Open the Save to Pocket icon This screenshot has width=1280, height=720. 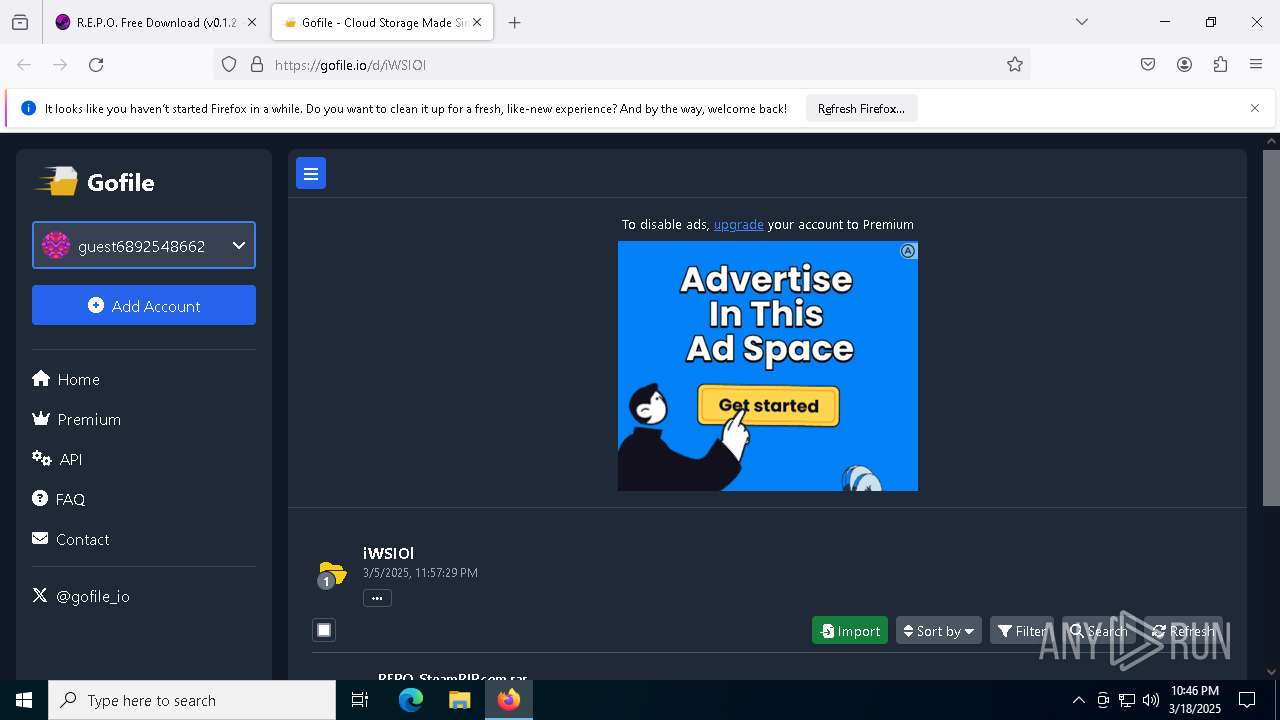tap(1148, 64)
